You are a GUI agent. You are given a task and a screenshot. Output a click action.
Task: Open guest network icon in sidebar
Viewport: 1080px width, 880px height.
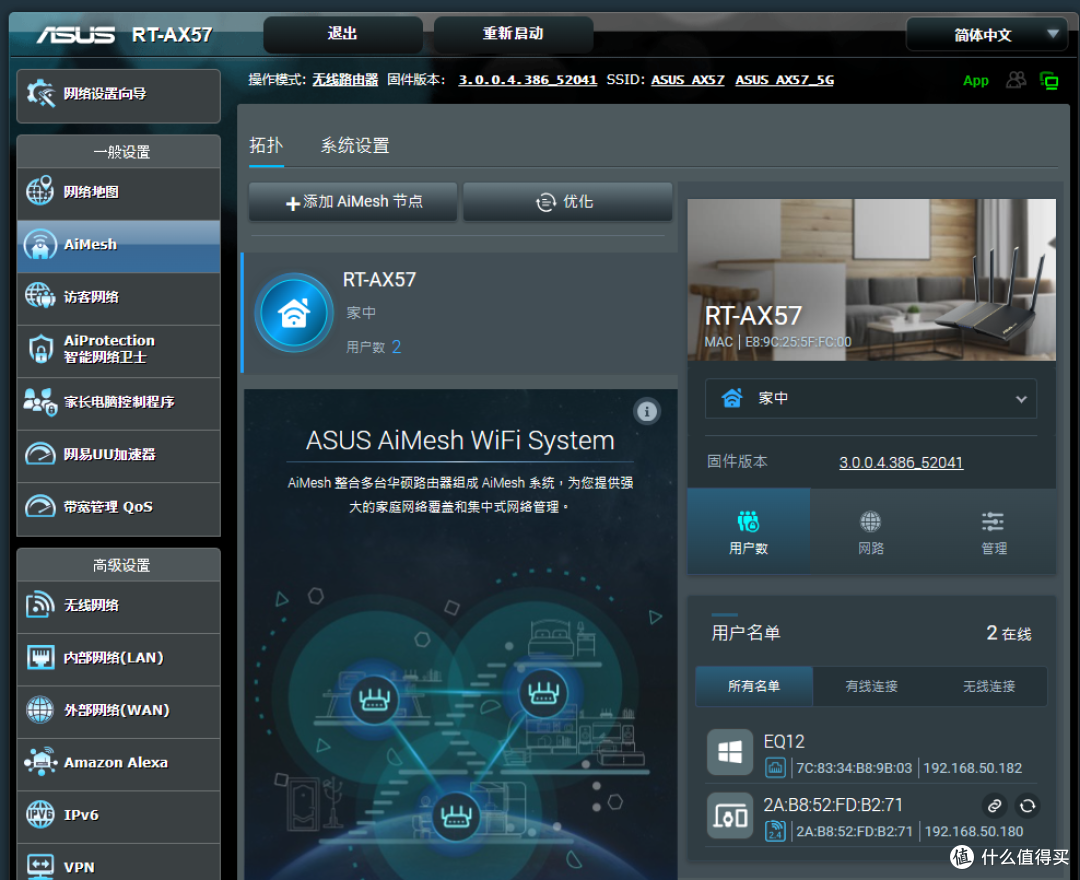coord(40,296)
